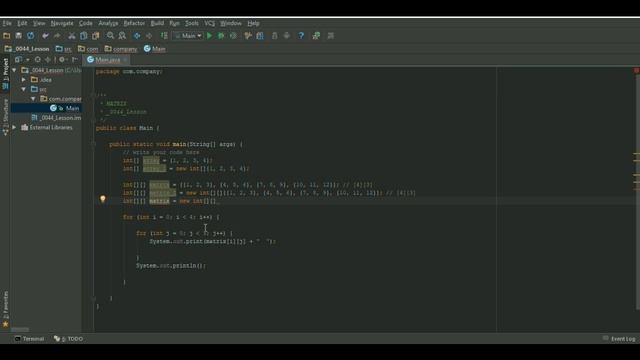
Task: Click the navigate Back arrow icon
Action: coord(137,36)
